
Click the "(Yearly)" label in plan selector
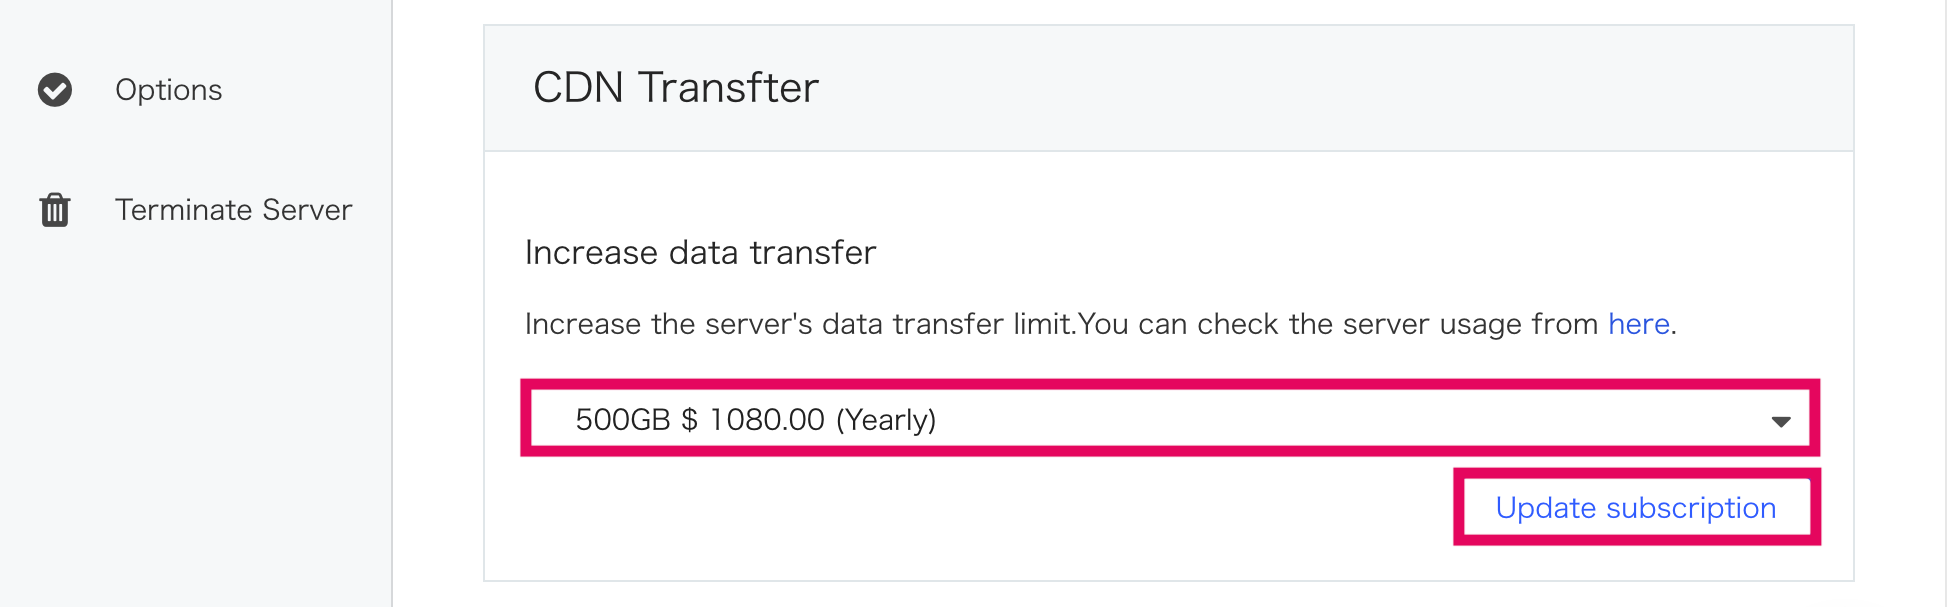[886, 419]
